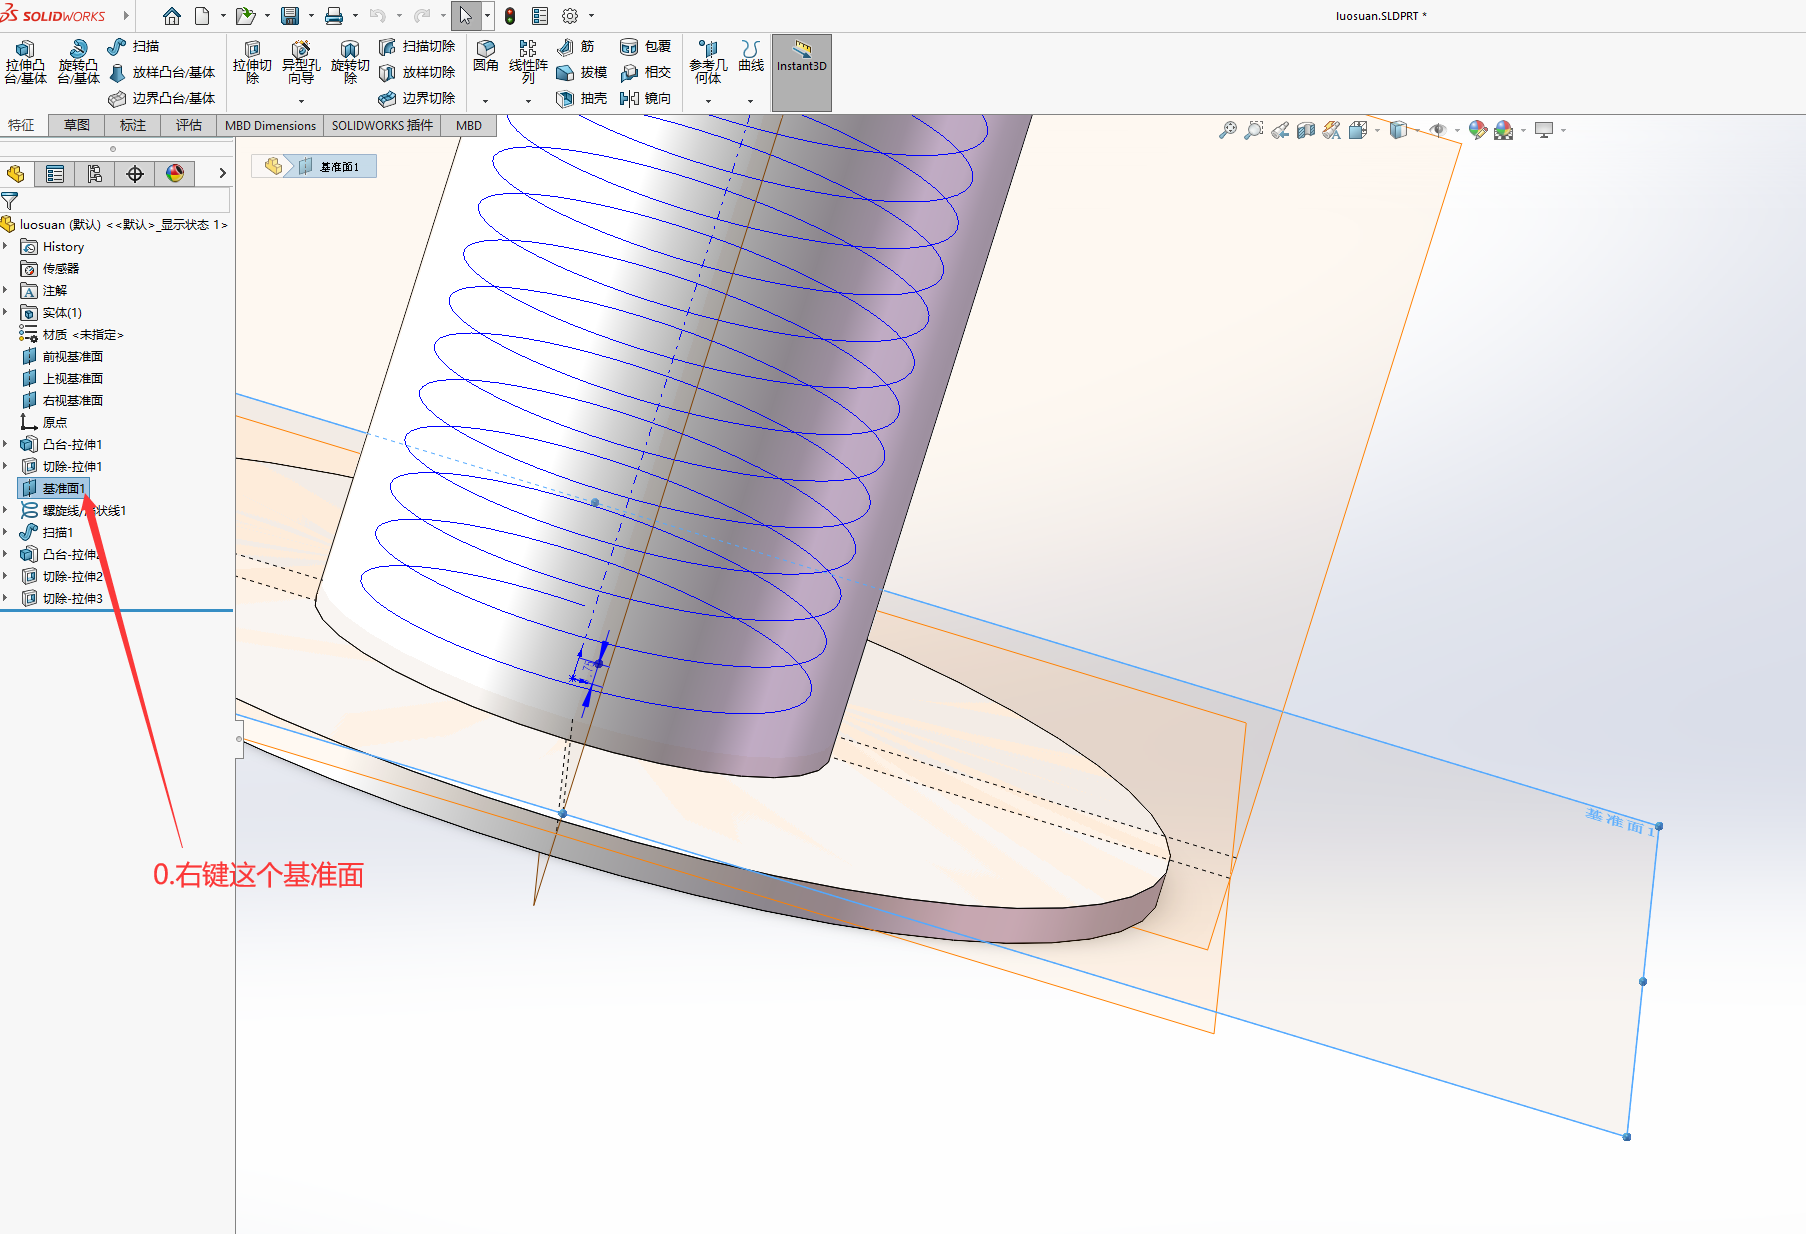Click the 边界切除 (Boundary Cut) tool

tap(417, 98)
